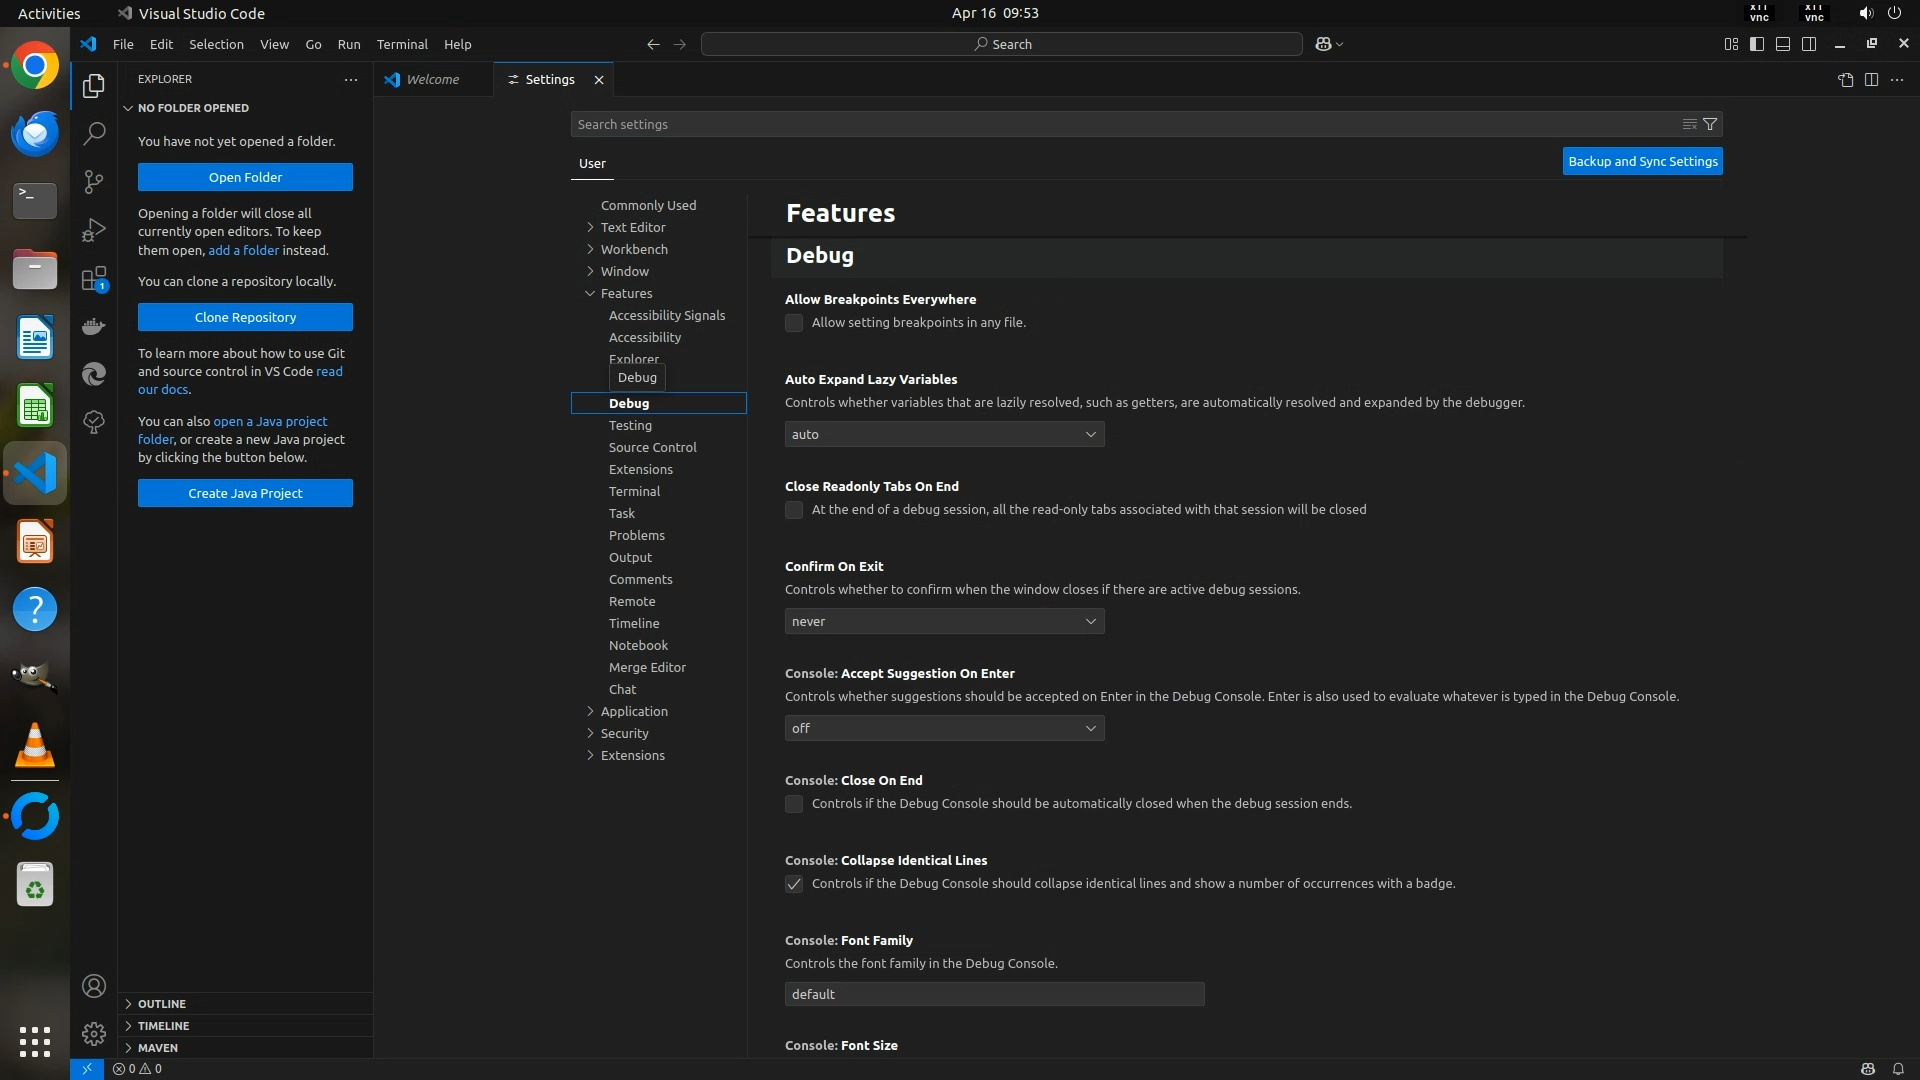Open the Run and Debug view icon
The width and height of the screenshot is (1920, 1080).
(94, 230)
